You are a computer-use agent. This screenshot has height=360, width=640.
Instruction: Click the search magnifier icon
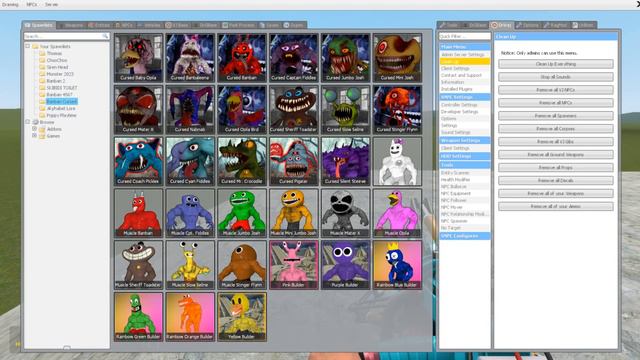tap(105, 36)
